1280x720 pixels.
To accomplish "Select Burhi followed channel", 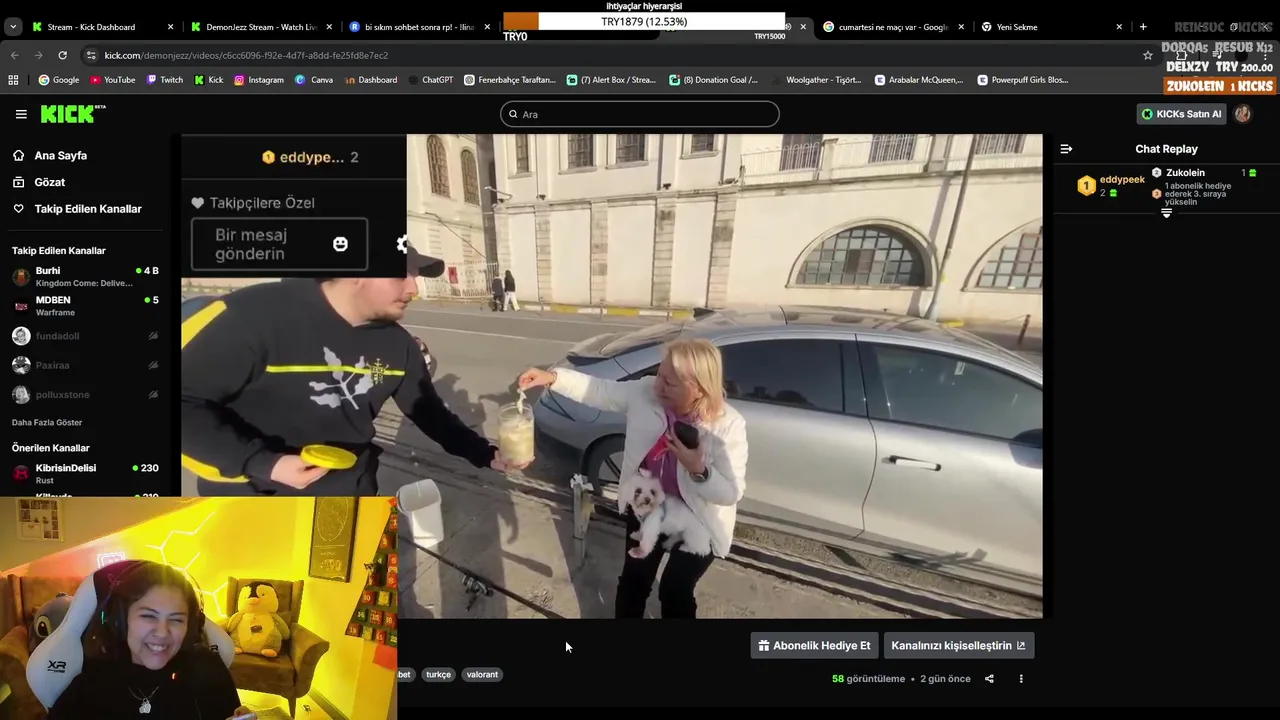I will pyautogui.click(x=85, y=277).
